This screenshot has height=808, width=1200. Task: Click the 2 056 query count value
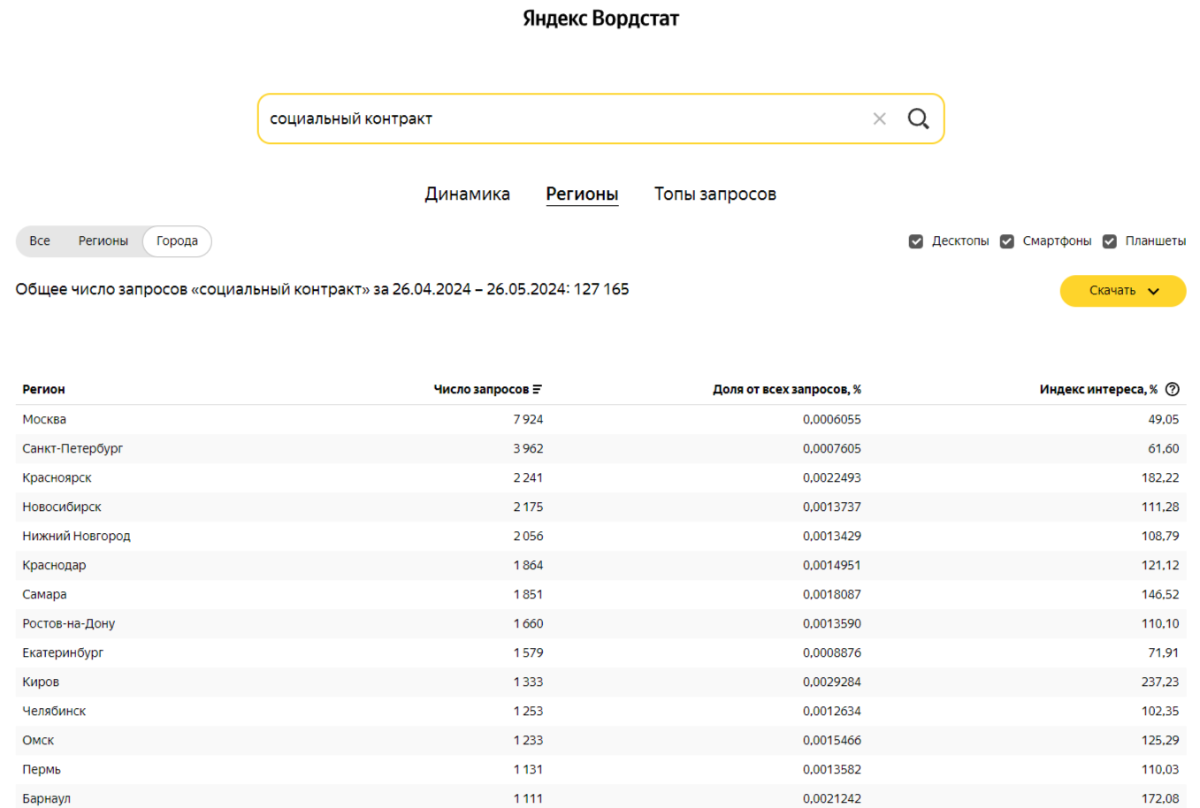(x=528, y=536)
